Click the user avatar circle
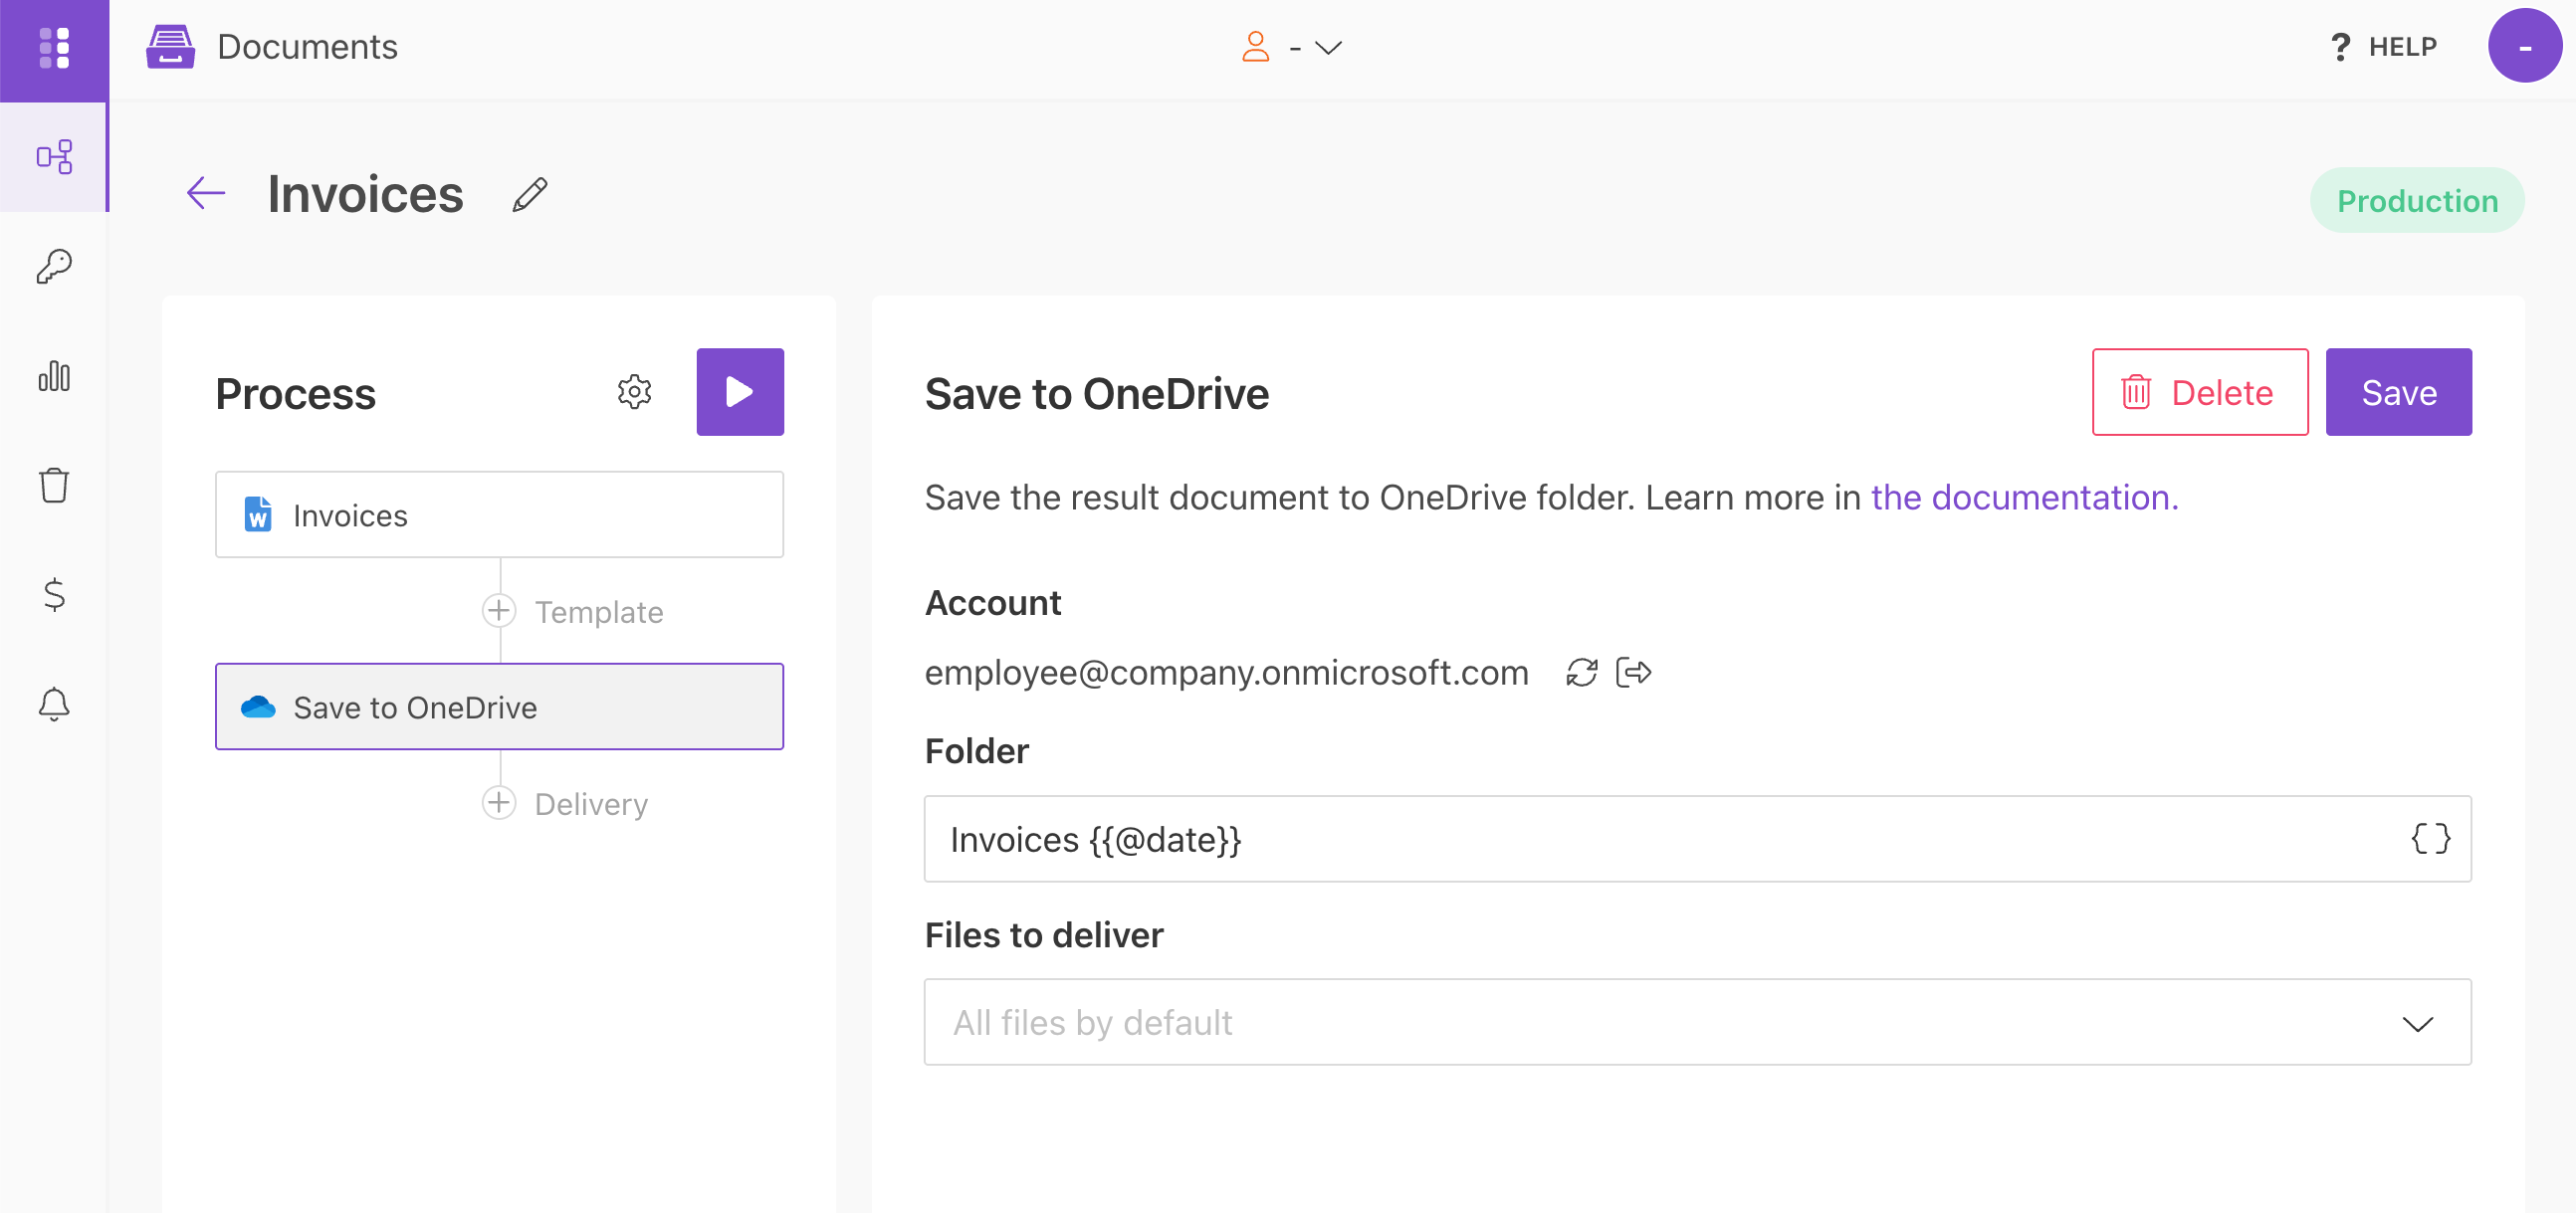 point(2525,46)
